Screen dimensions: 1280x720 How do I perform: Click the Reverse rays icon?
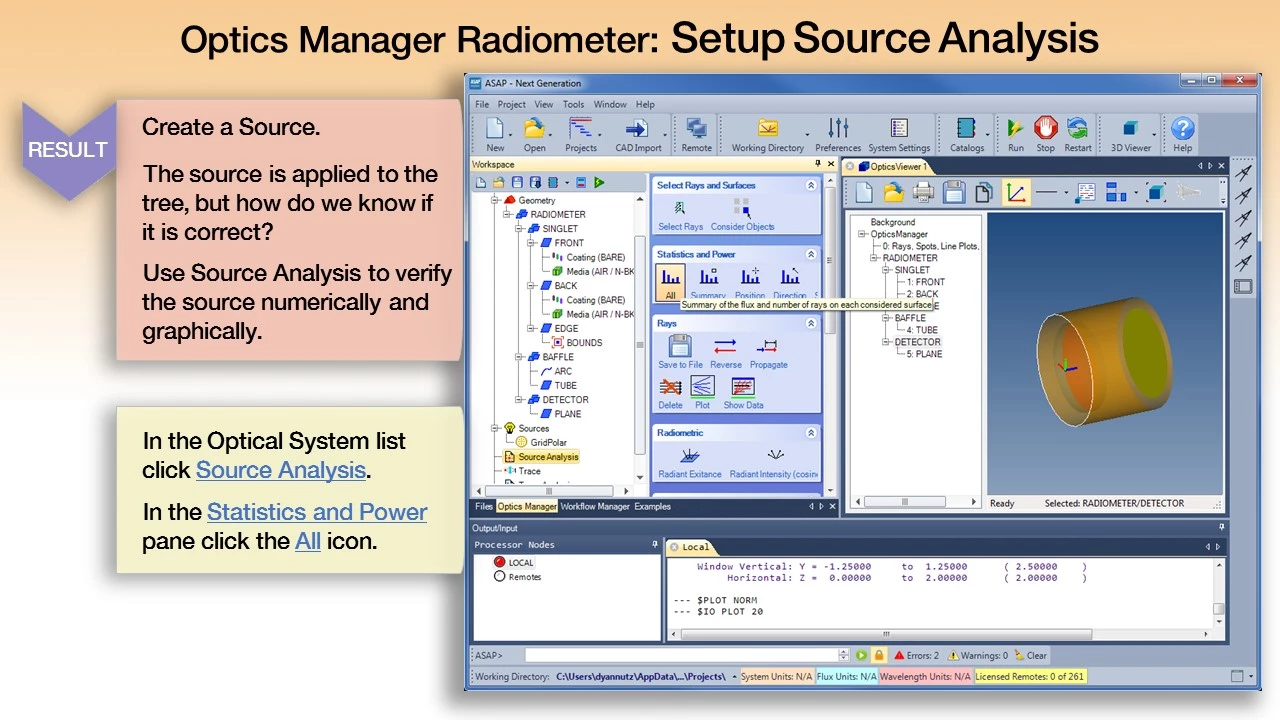click(725, 350)
